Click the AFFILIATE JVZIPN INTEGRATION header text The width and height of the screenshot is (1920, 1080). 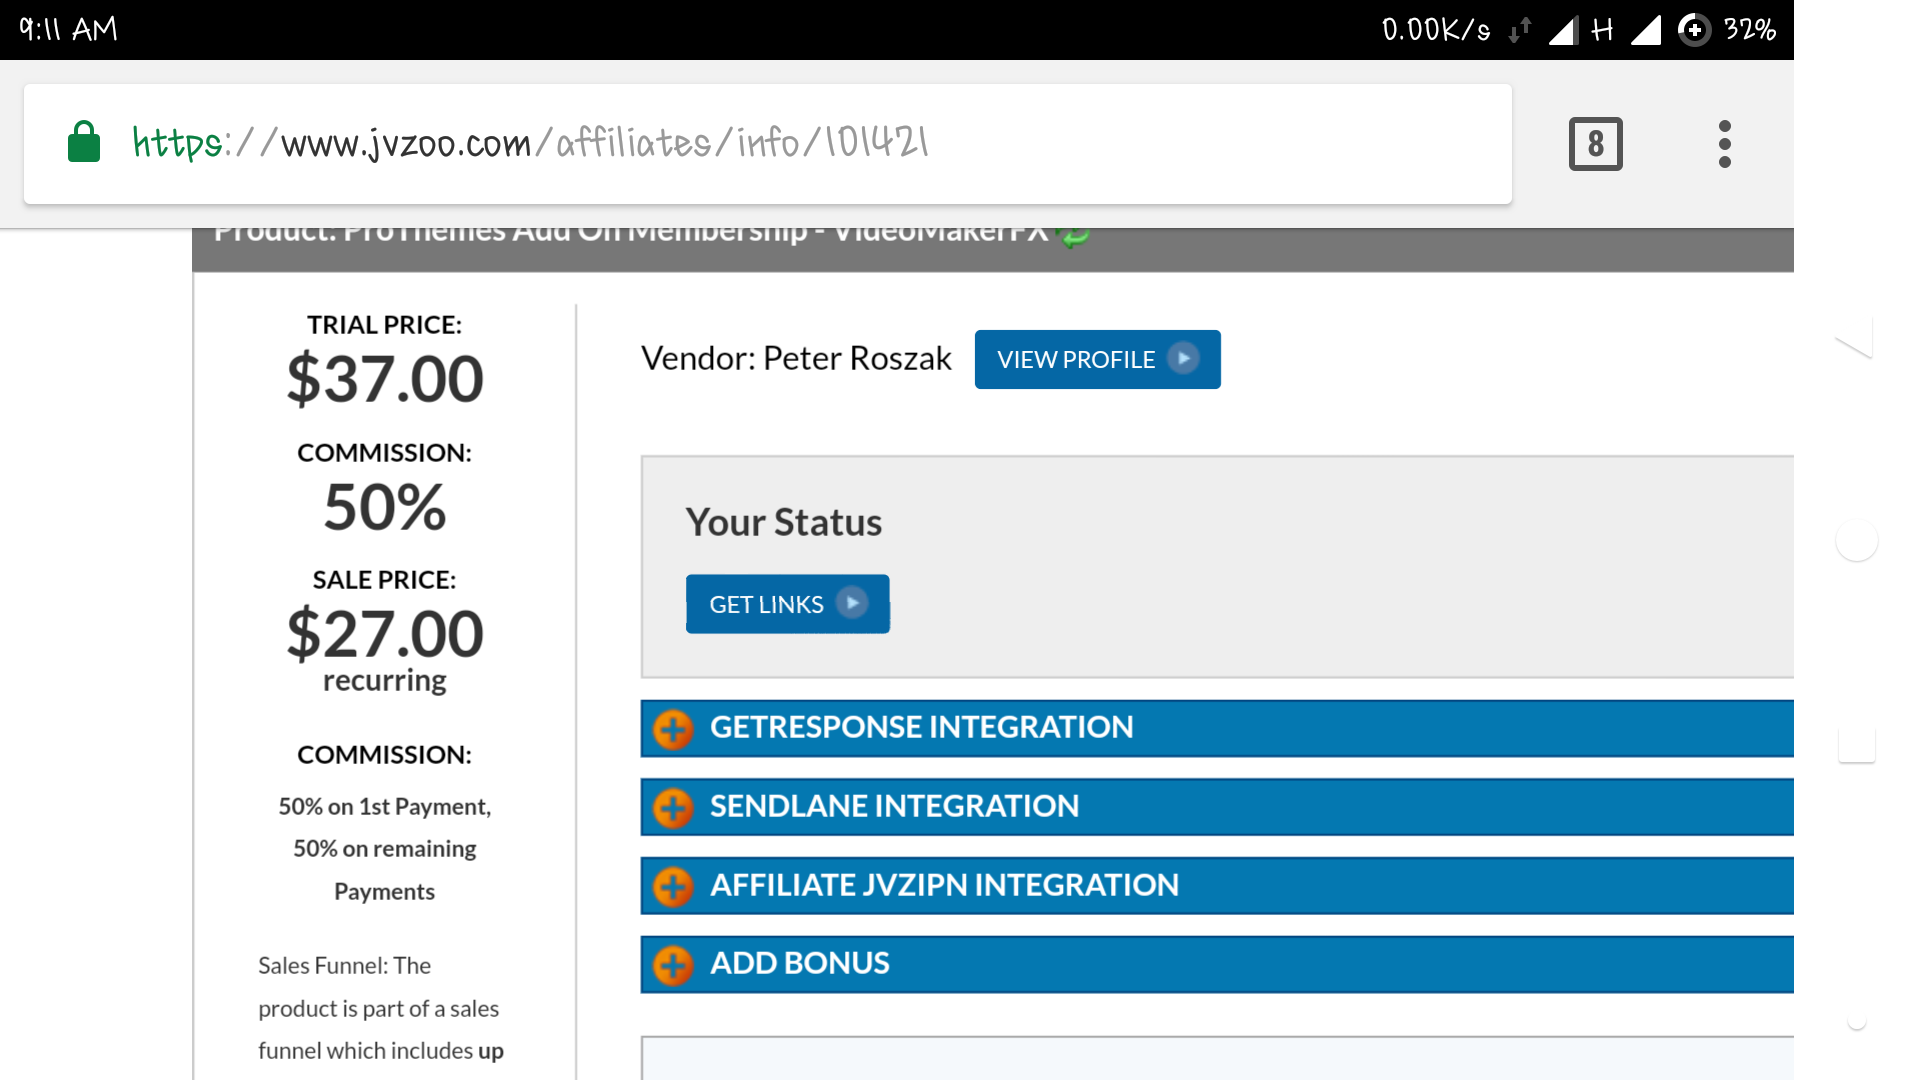tap(944, 885)
